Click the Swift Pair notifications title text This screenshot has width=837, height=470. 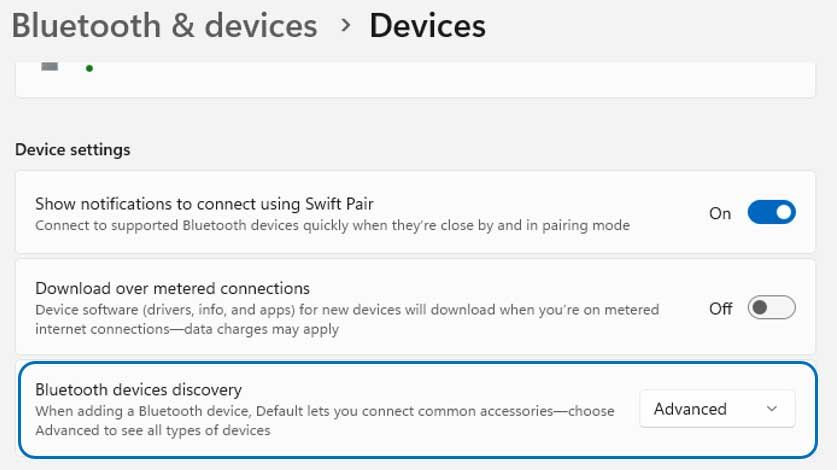[x=204, y=203]
